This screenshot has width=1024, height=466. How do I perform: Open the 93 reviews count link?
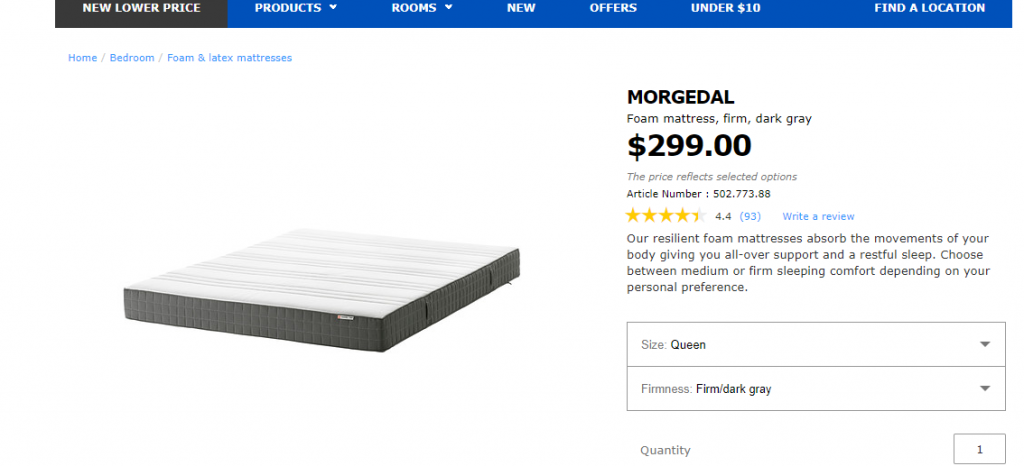[750, 216]
